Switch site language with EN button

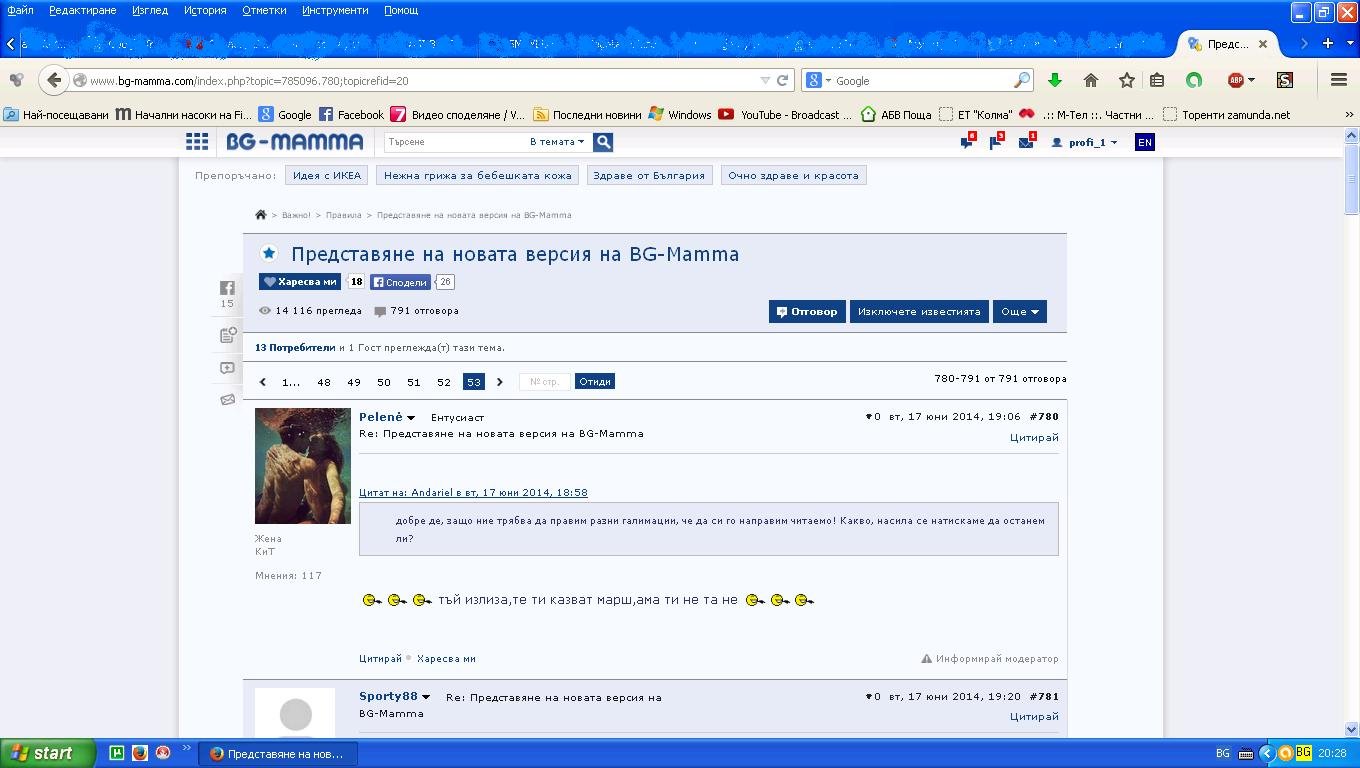point(1144,142)
